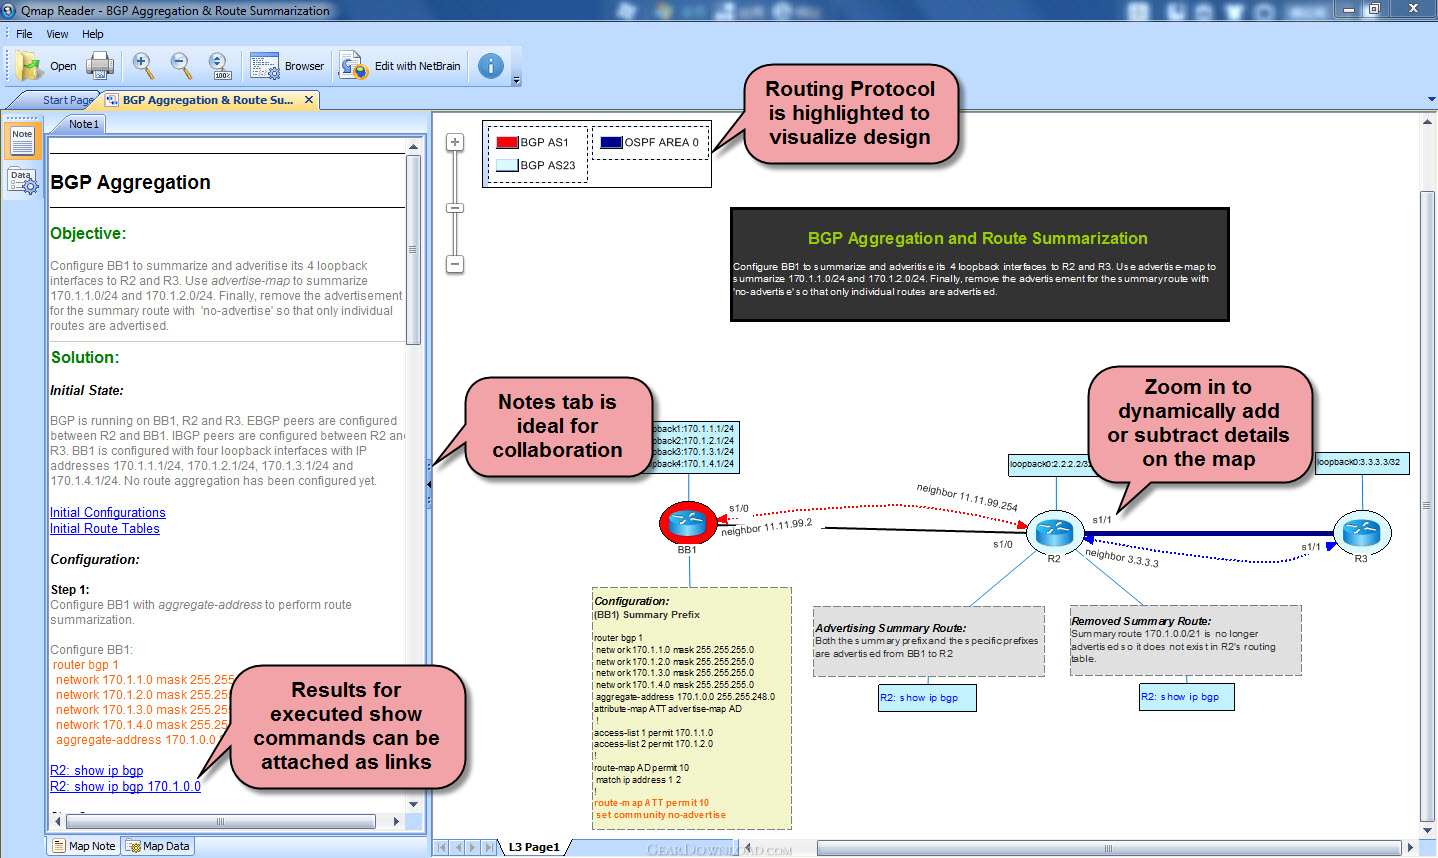Open the File menu
Image resolution: width=1438 pixels, height=858 pixels.
coord(24,34)
